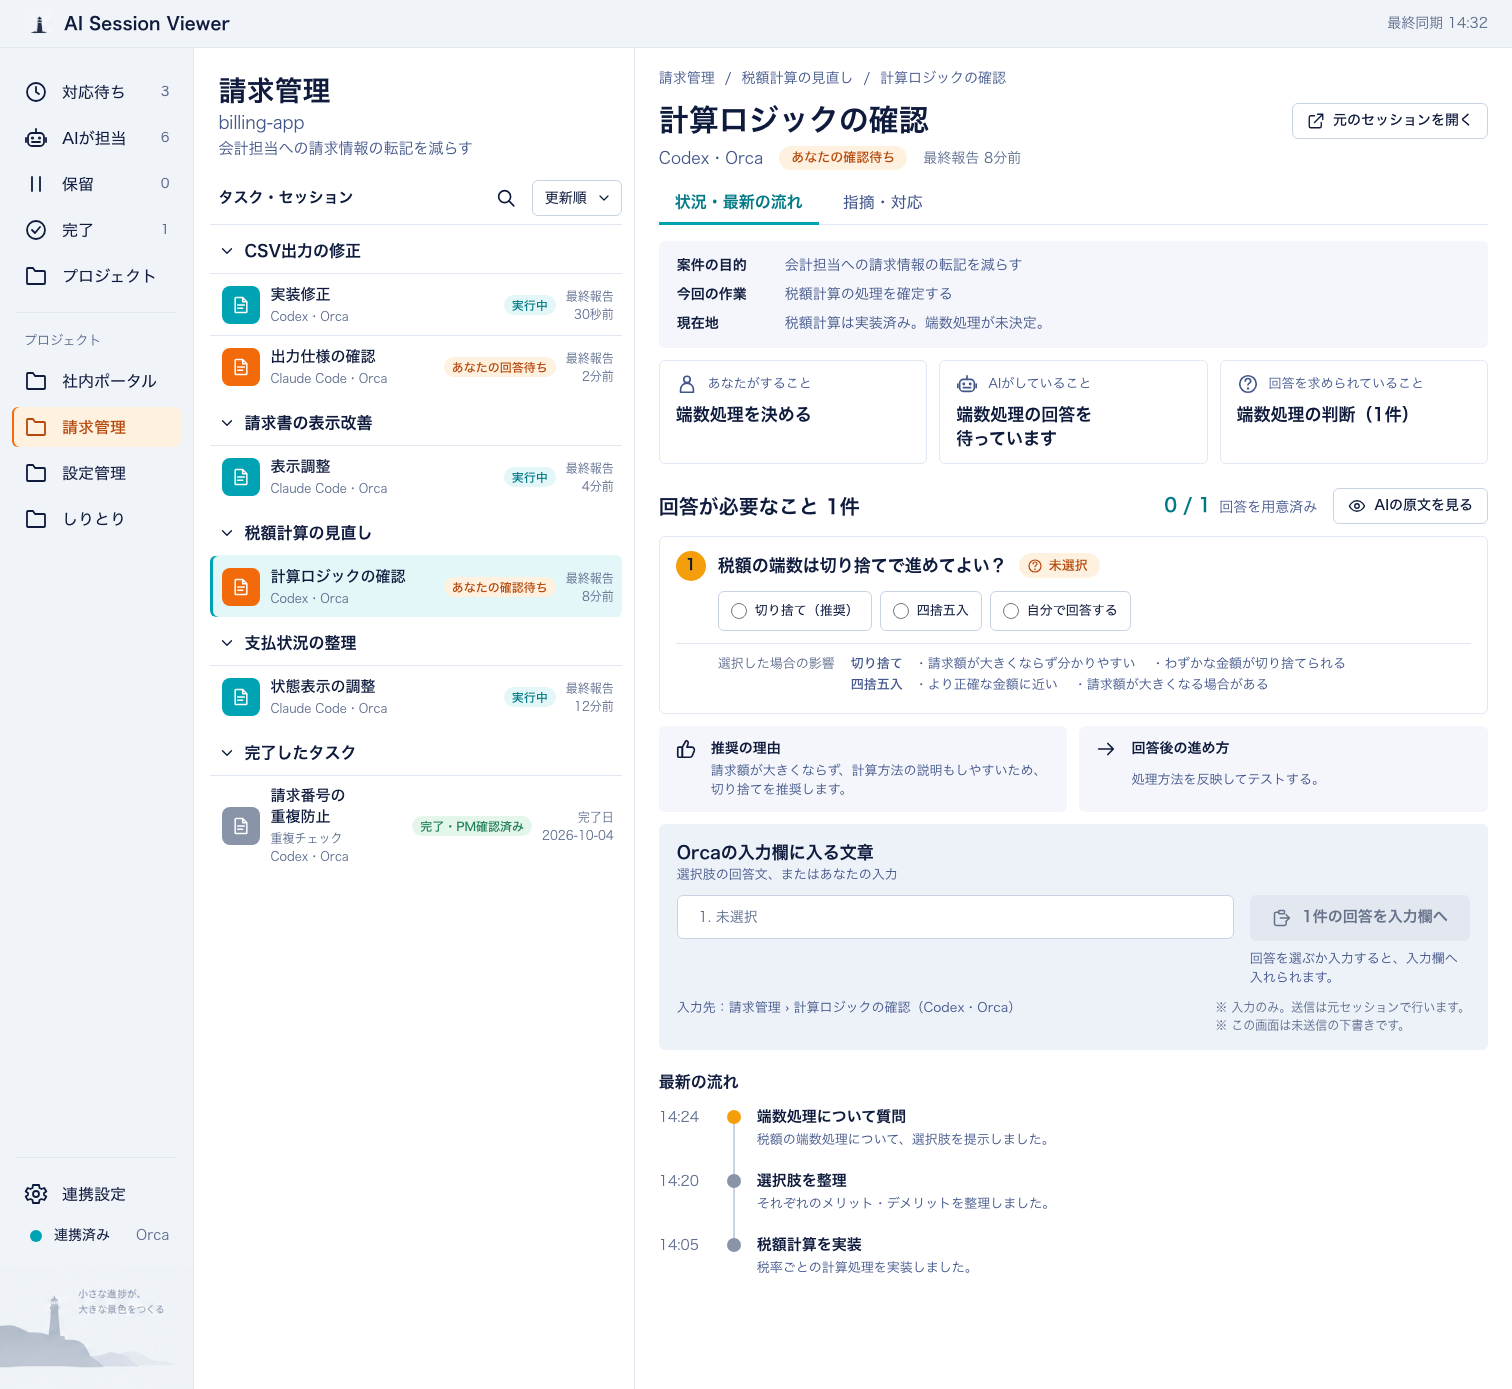Click the folder icon beside 設定管理
This screenshot has width=1512, height=1389.
click(36, 473)
